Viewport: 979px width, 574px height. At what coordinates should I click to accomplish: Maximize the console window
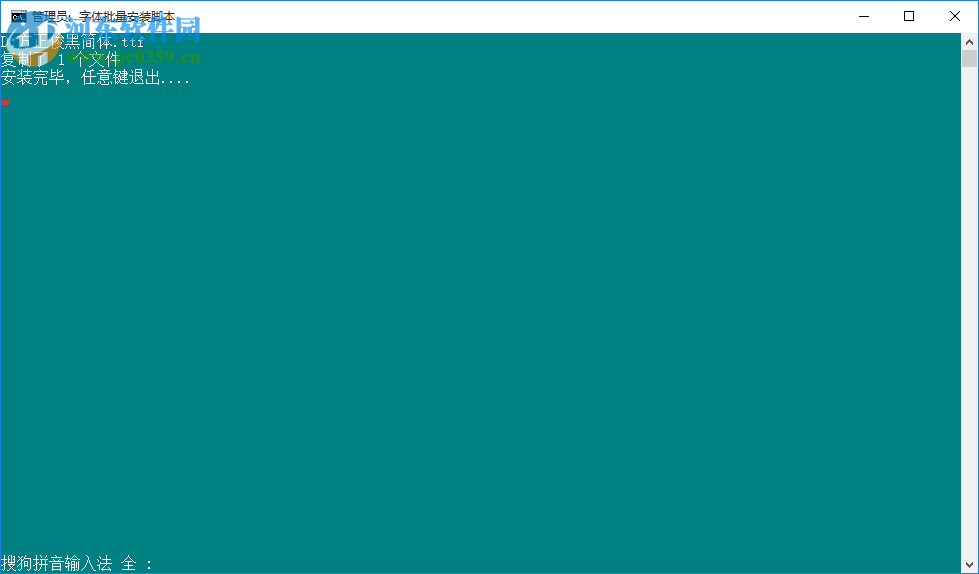click(x=909, y=16)
